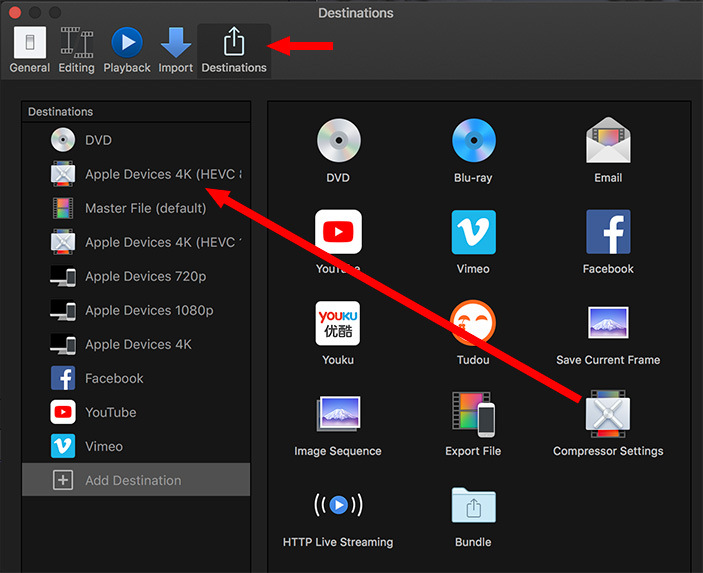Select the Destinations preferences tab

[x=234, y=50]
